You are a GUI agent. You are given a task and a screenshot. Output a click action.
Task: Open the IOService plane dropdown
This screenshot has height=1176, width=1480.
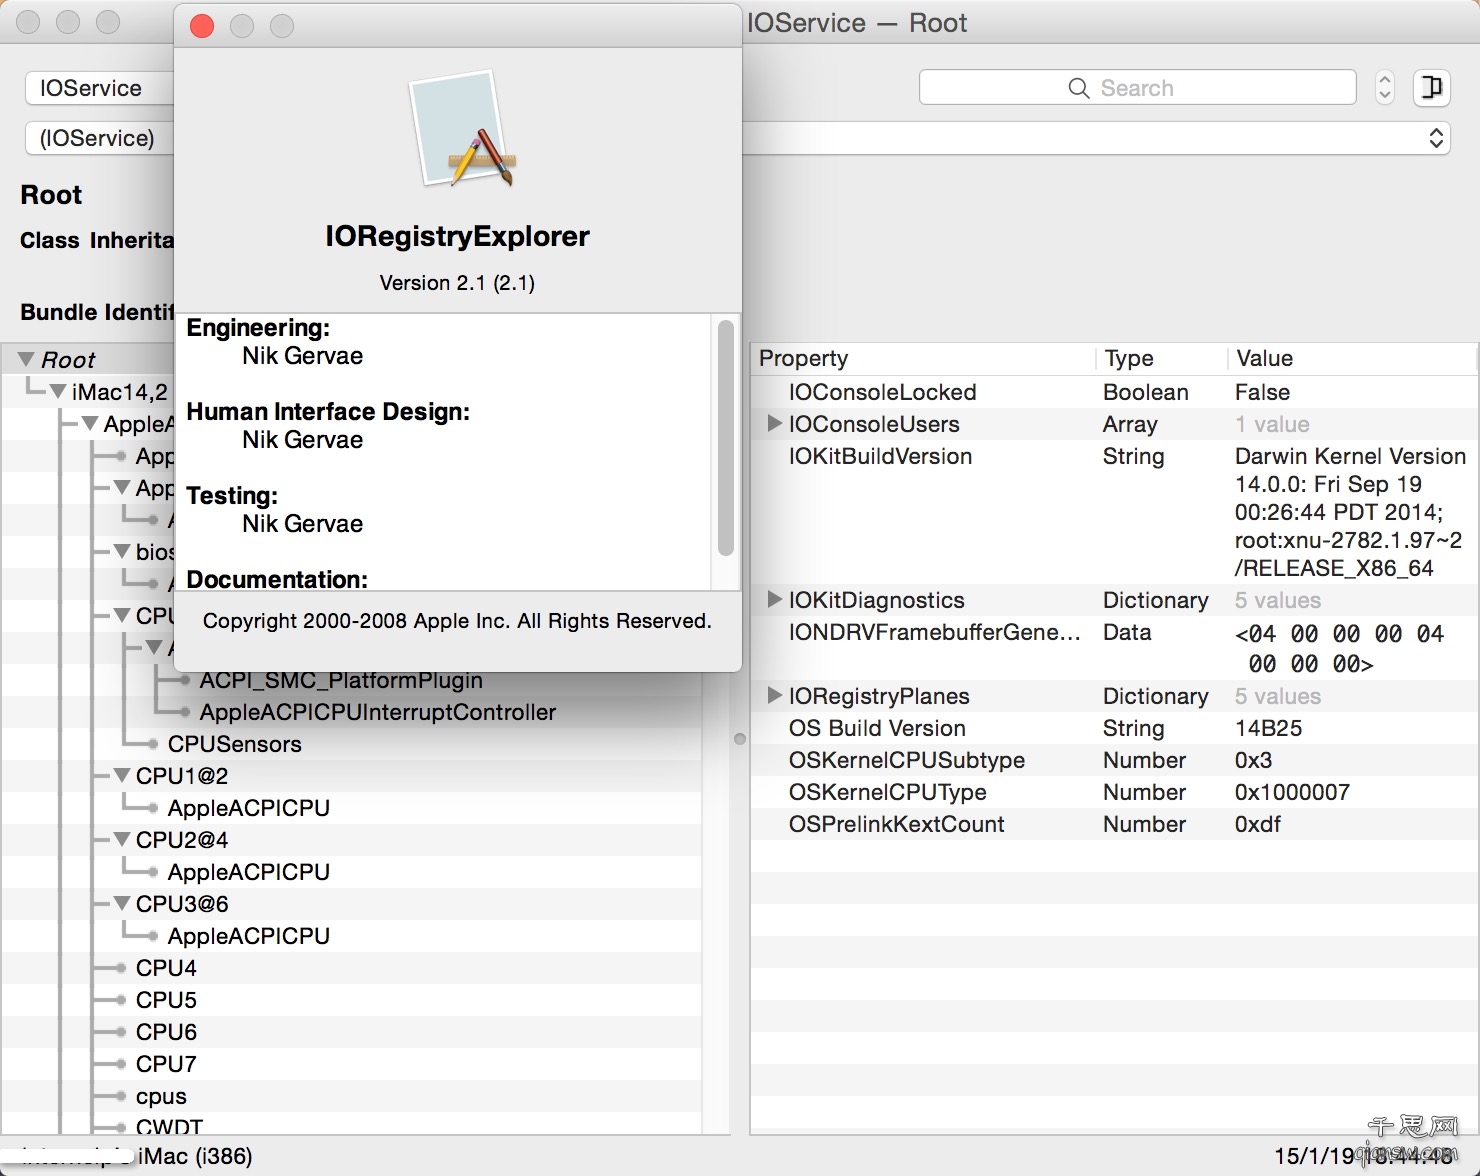pos(99,88)
